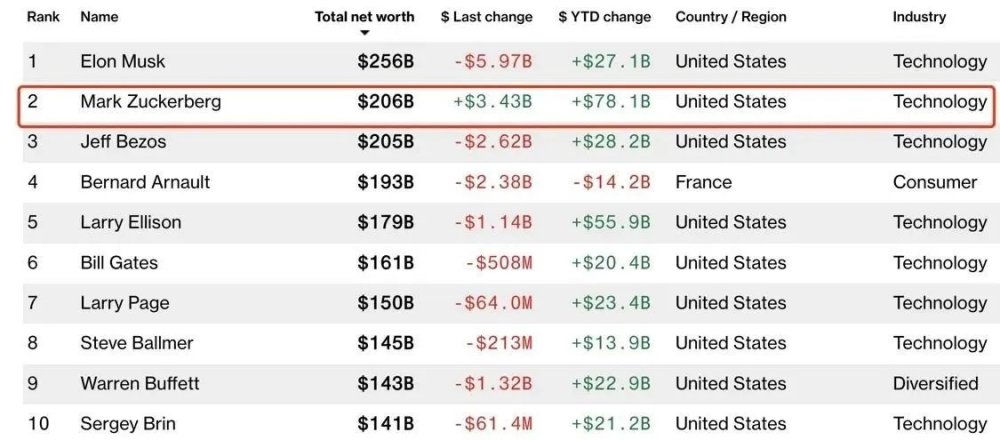Open Sergey Brin's profile
This screenshot has height=440, width=1000.
pyautogui.click(x=128, y=424)
